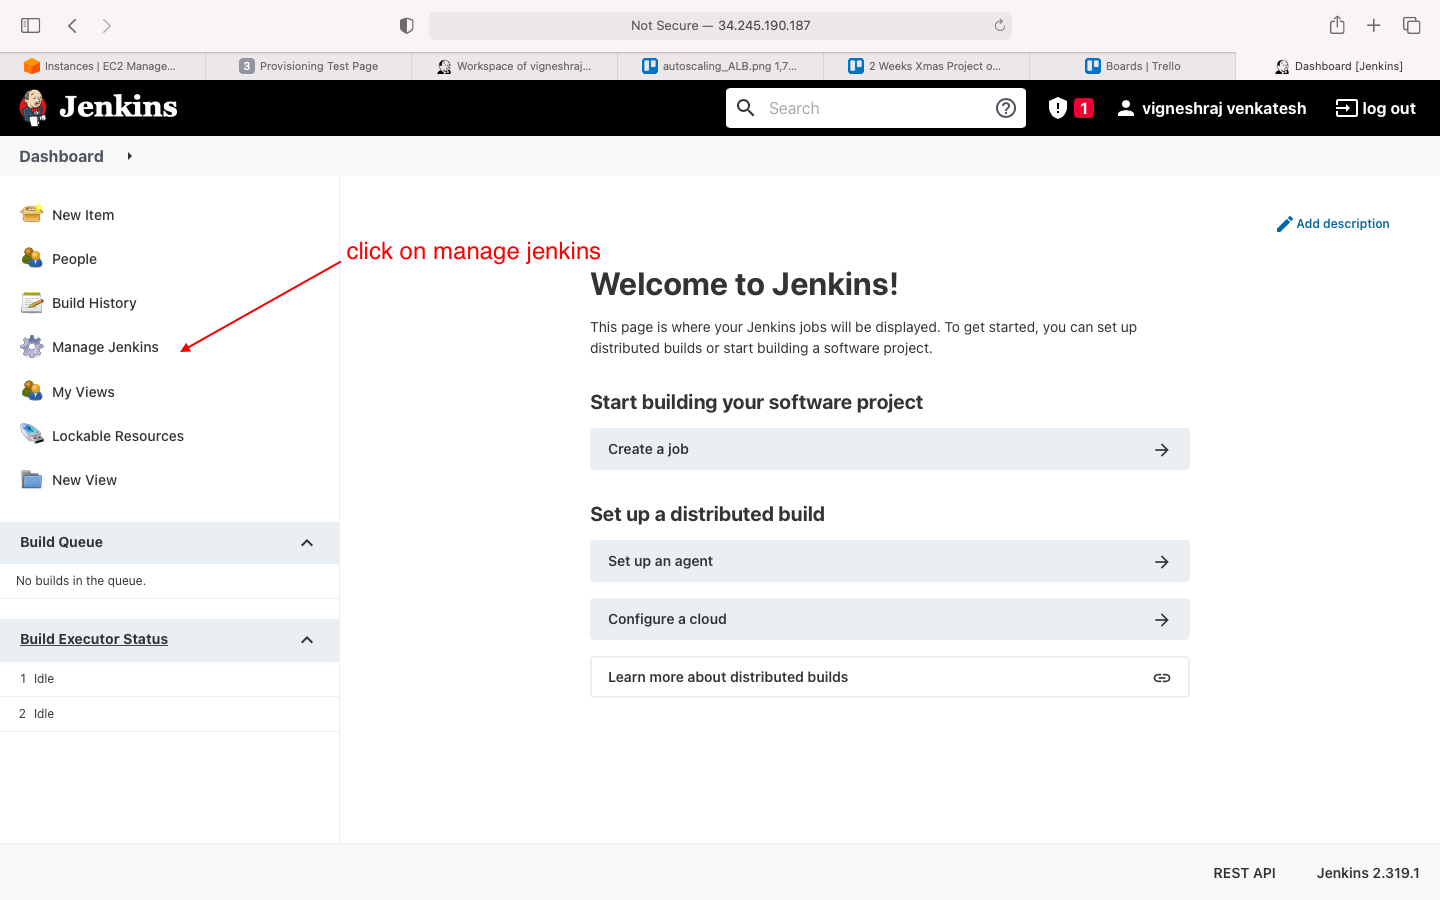Switch to Boards Trello tab

1133,66
